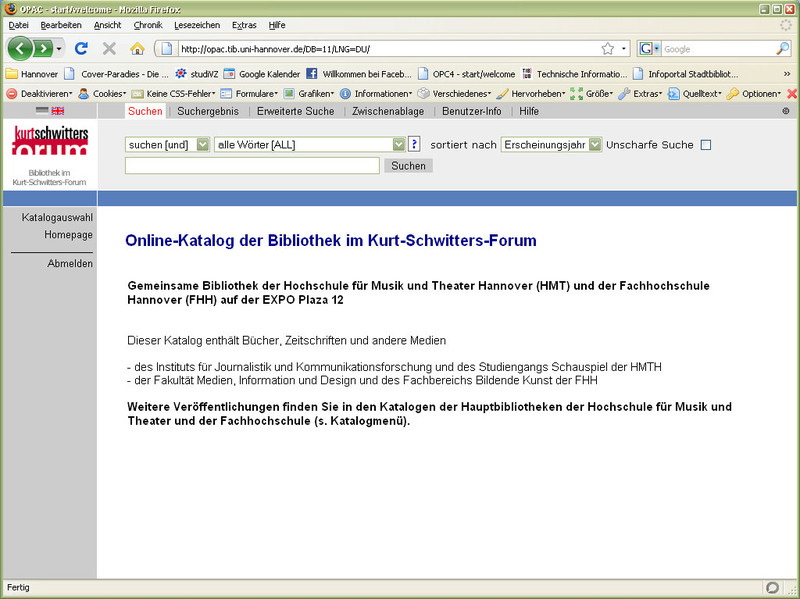
Task: Open the alle Wörter [ALL] dropdown
Action: [310, 145]
